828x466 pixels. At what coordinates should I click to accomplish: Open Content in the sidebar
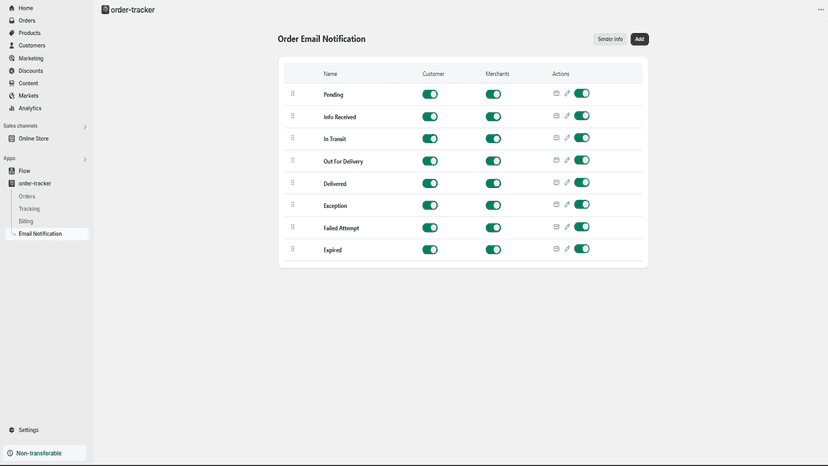(28, 83)
